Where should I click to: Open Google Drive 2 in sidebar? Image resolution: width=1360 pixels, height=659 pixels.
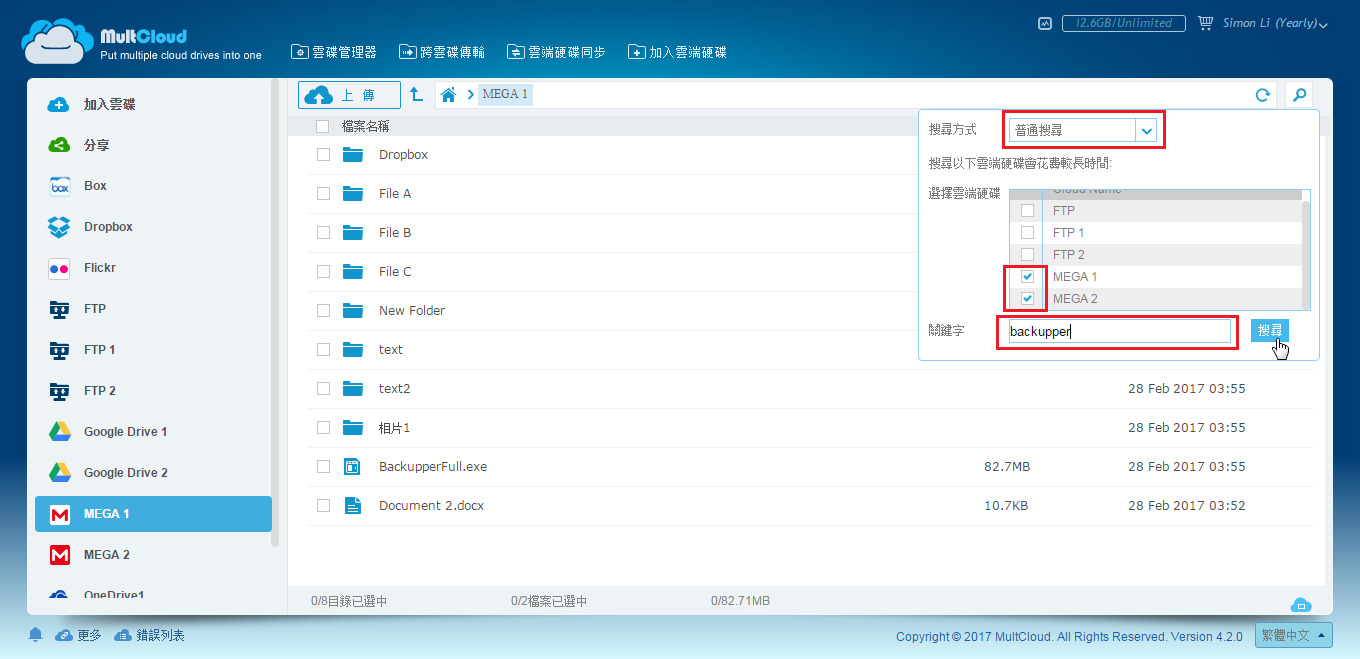click(x=153, y=473)
